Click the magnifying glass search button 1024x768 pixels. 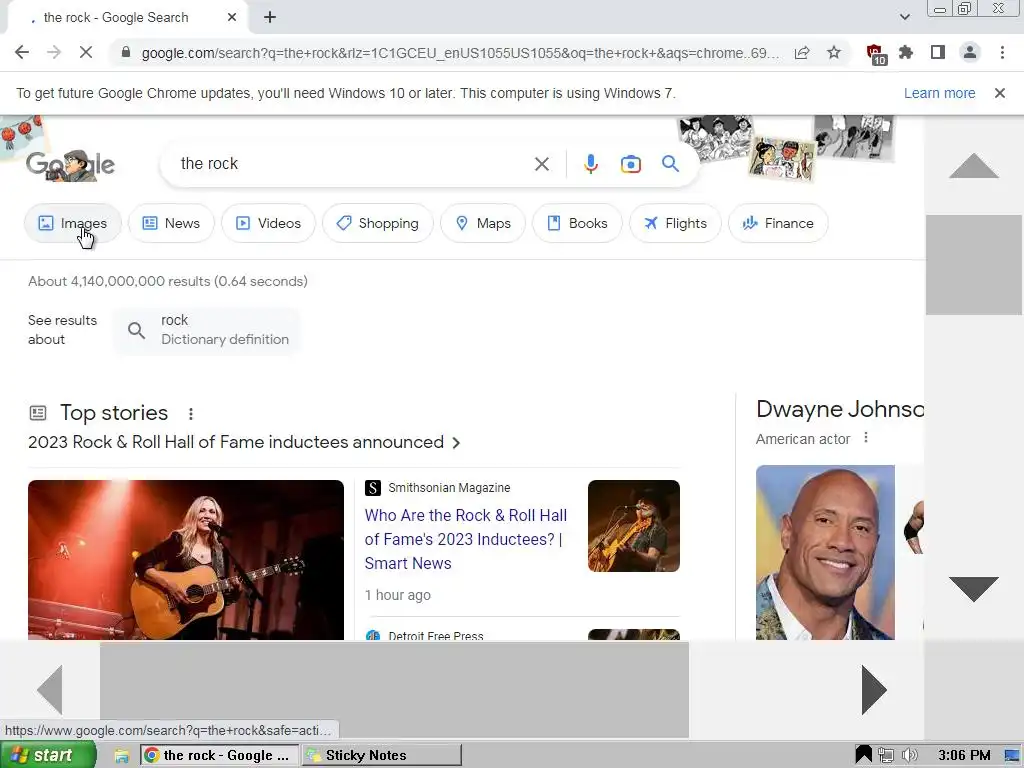[x=671, y=164]
